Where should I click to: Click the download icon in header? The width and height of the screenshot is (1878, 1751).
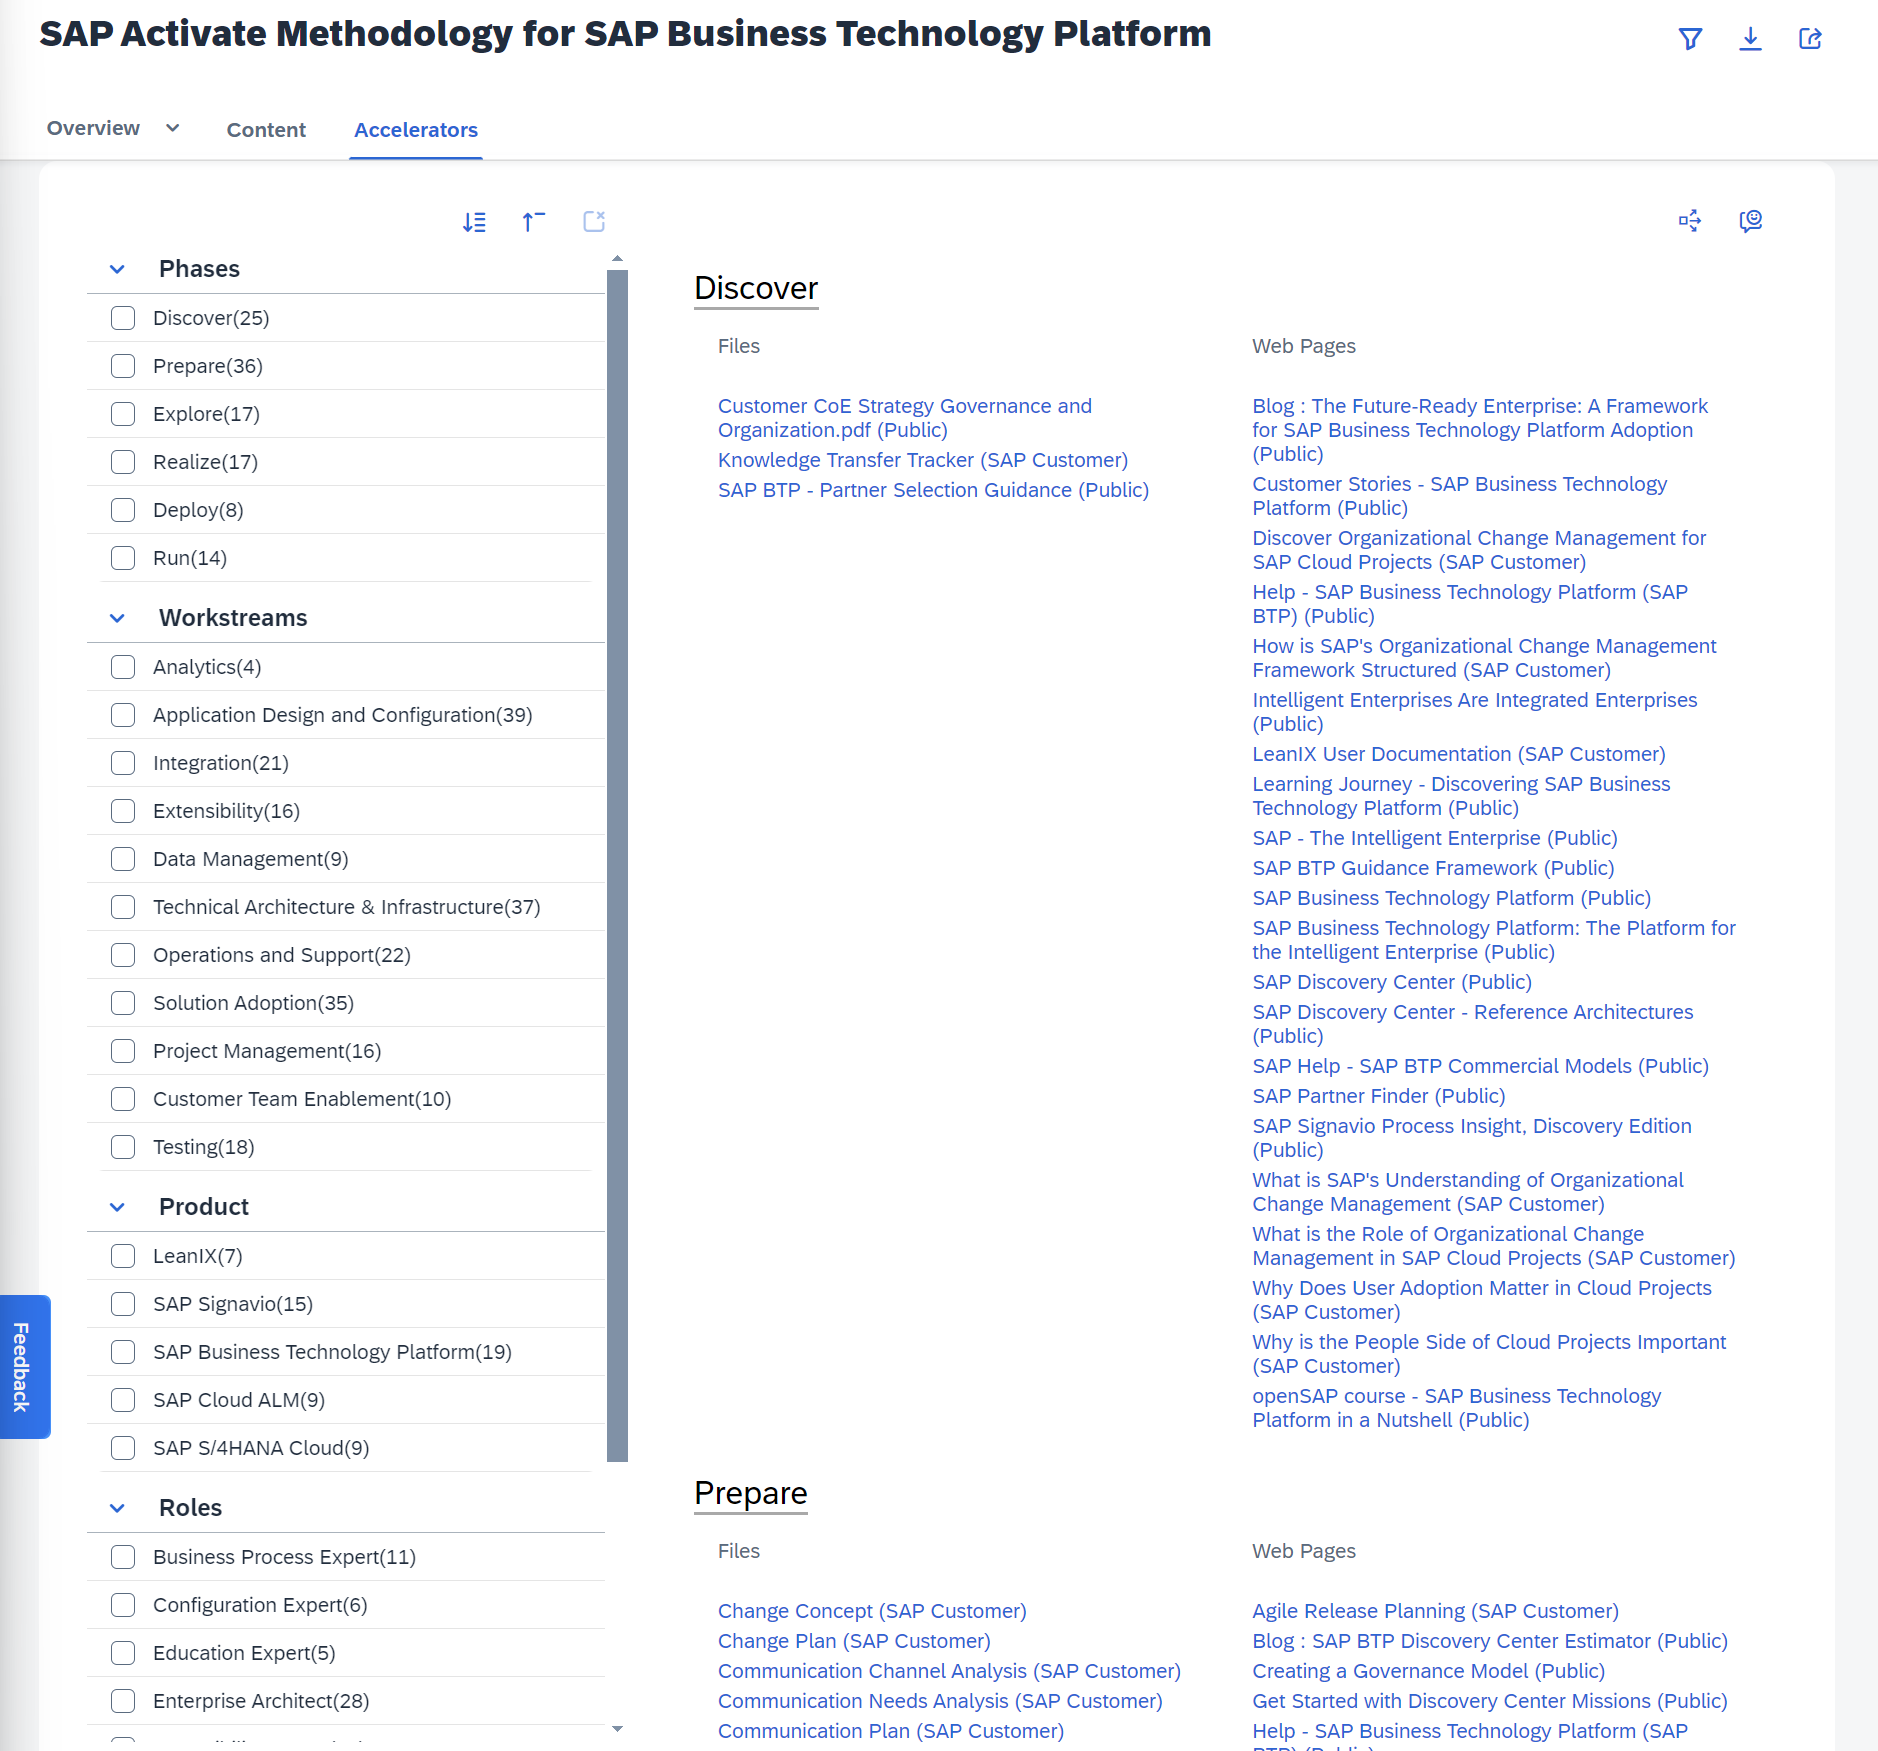pos(1750,39)
